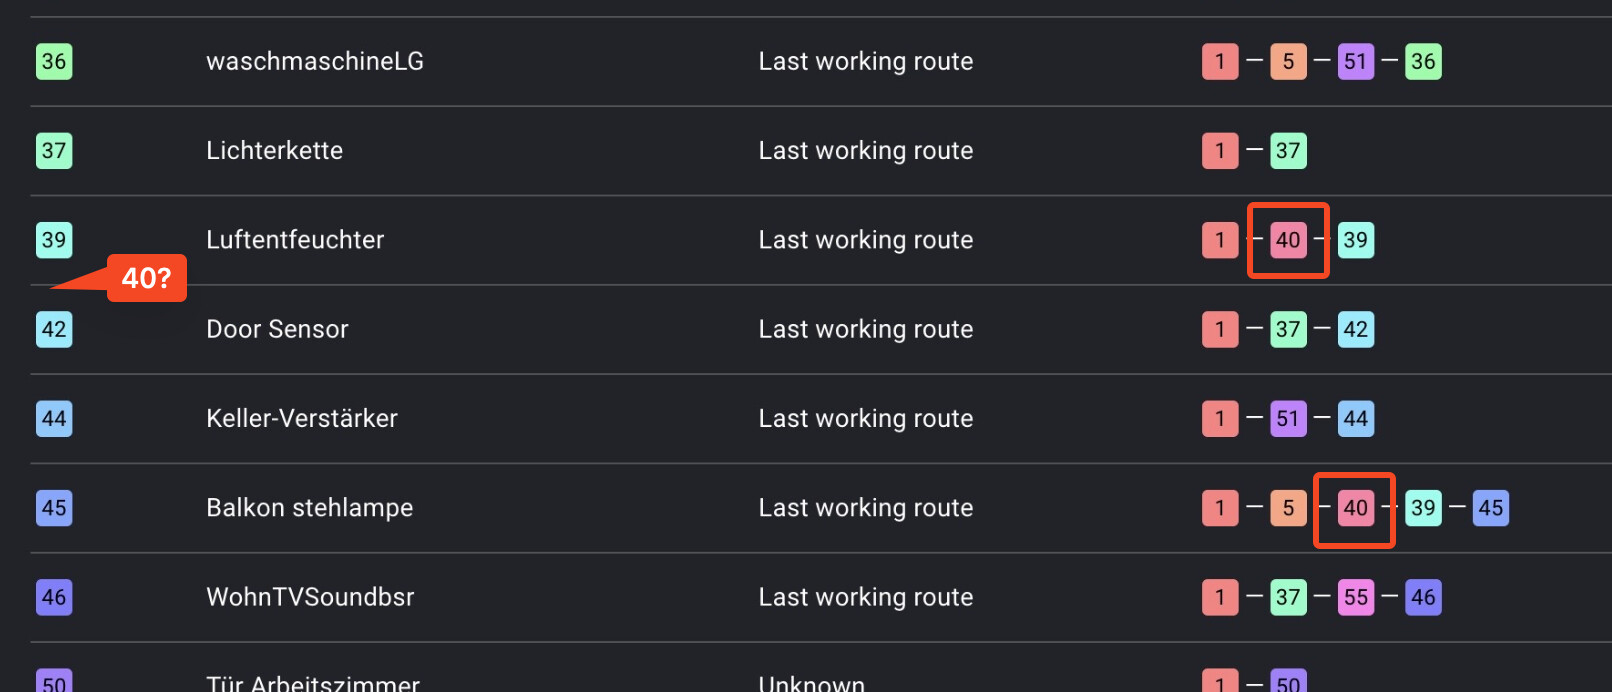The height and width of the screenshot is (692, 1612).
Task: Click highlighted node 40 in Balkon stehlampe route
Action: 1355,508
